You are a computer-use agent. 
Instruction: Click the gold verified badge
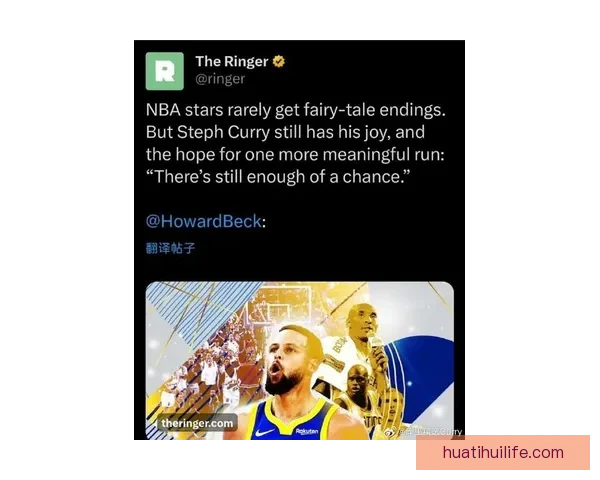pos(279,61)
